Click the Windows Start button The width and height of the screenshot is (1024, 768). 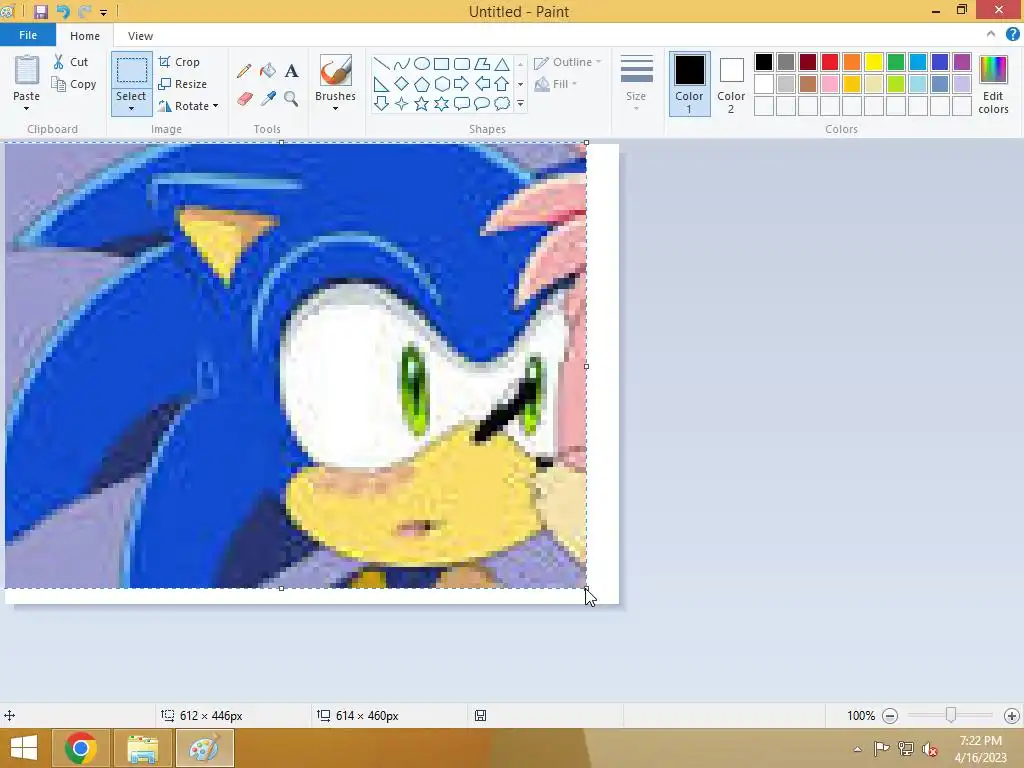pos(24,748)
